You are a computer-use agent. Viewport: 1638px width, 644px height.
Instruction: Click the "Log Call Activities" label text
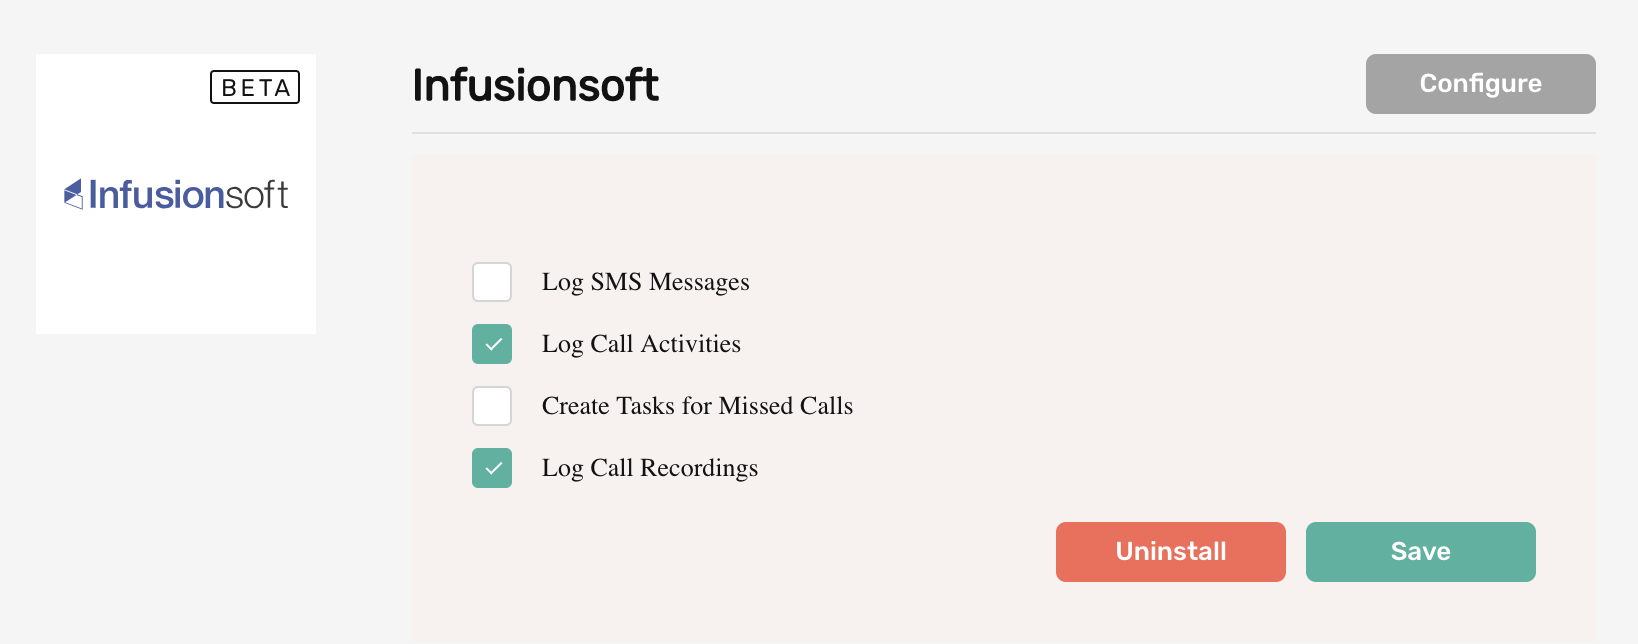tap(641, 345)
